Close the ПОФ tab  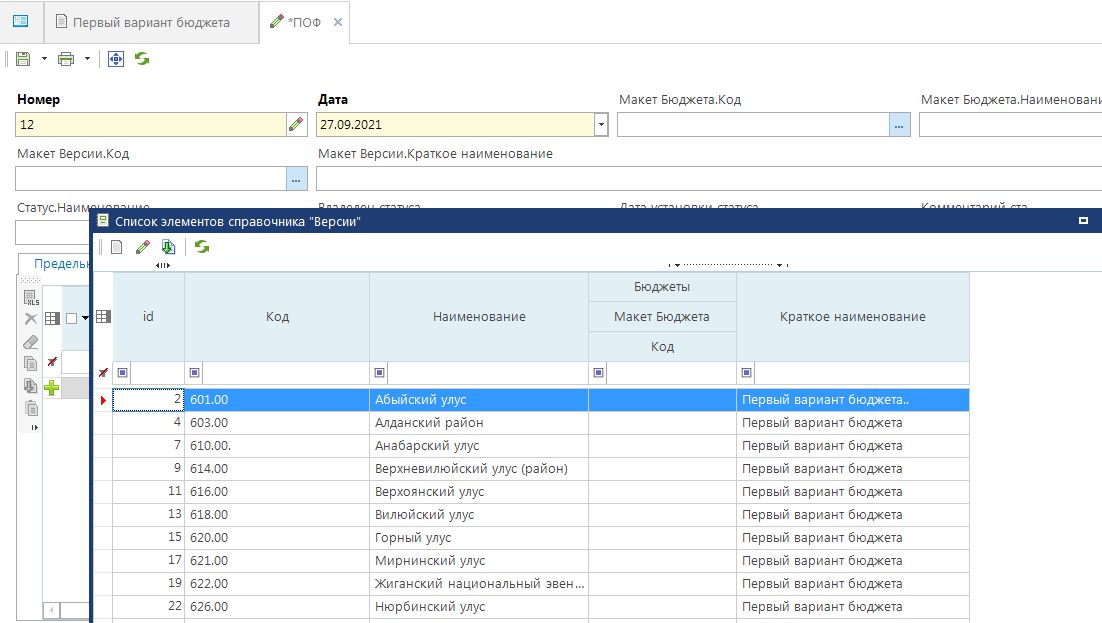pos(338,22)
